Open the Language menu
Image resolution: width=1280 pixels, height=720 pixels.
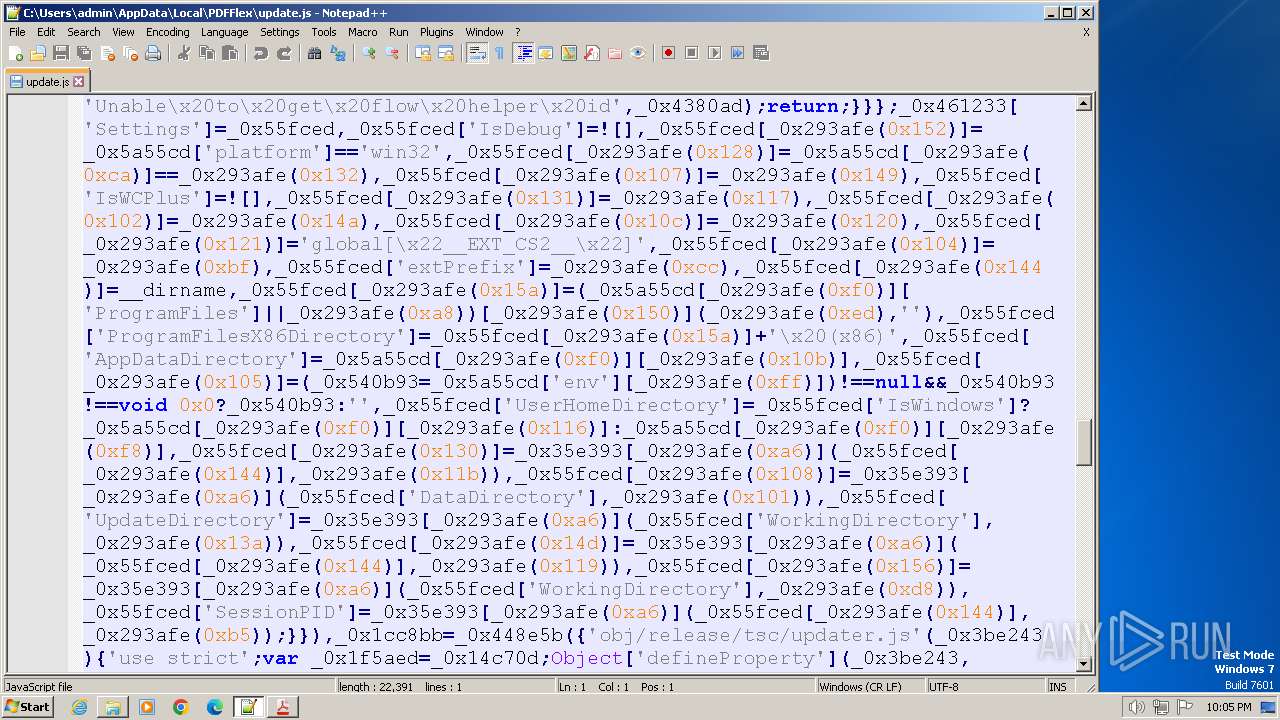[x=224, y=32]
